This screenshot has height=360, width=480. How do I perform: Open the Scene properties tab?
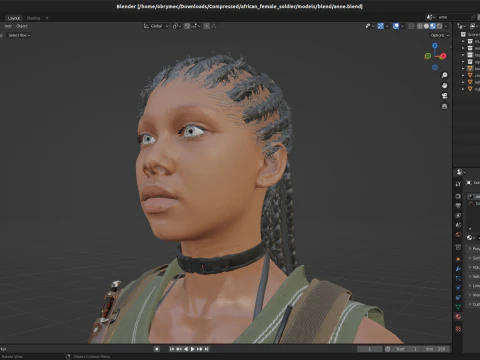click(x=458, y=225)
